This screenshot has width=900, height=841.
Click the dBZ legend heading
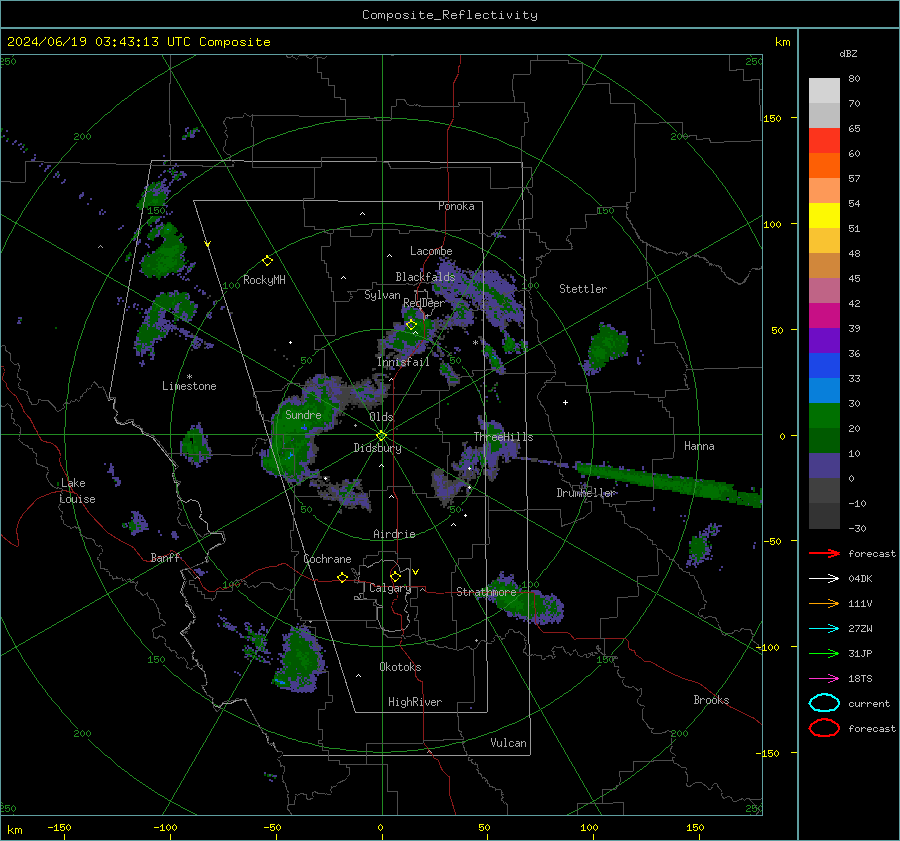pyautogui.click(x=848, y=53)
